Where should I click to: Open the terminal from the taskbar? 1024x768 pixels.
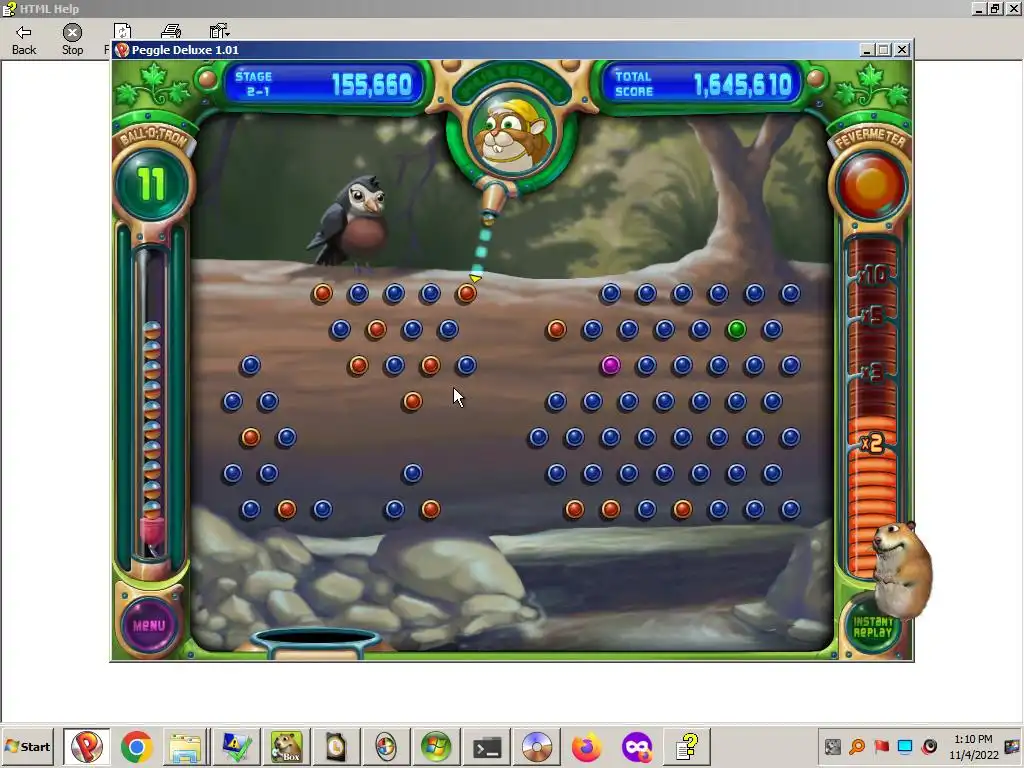(x=487, y=747)
